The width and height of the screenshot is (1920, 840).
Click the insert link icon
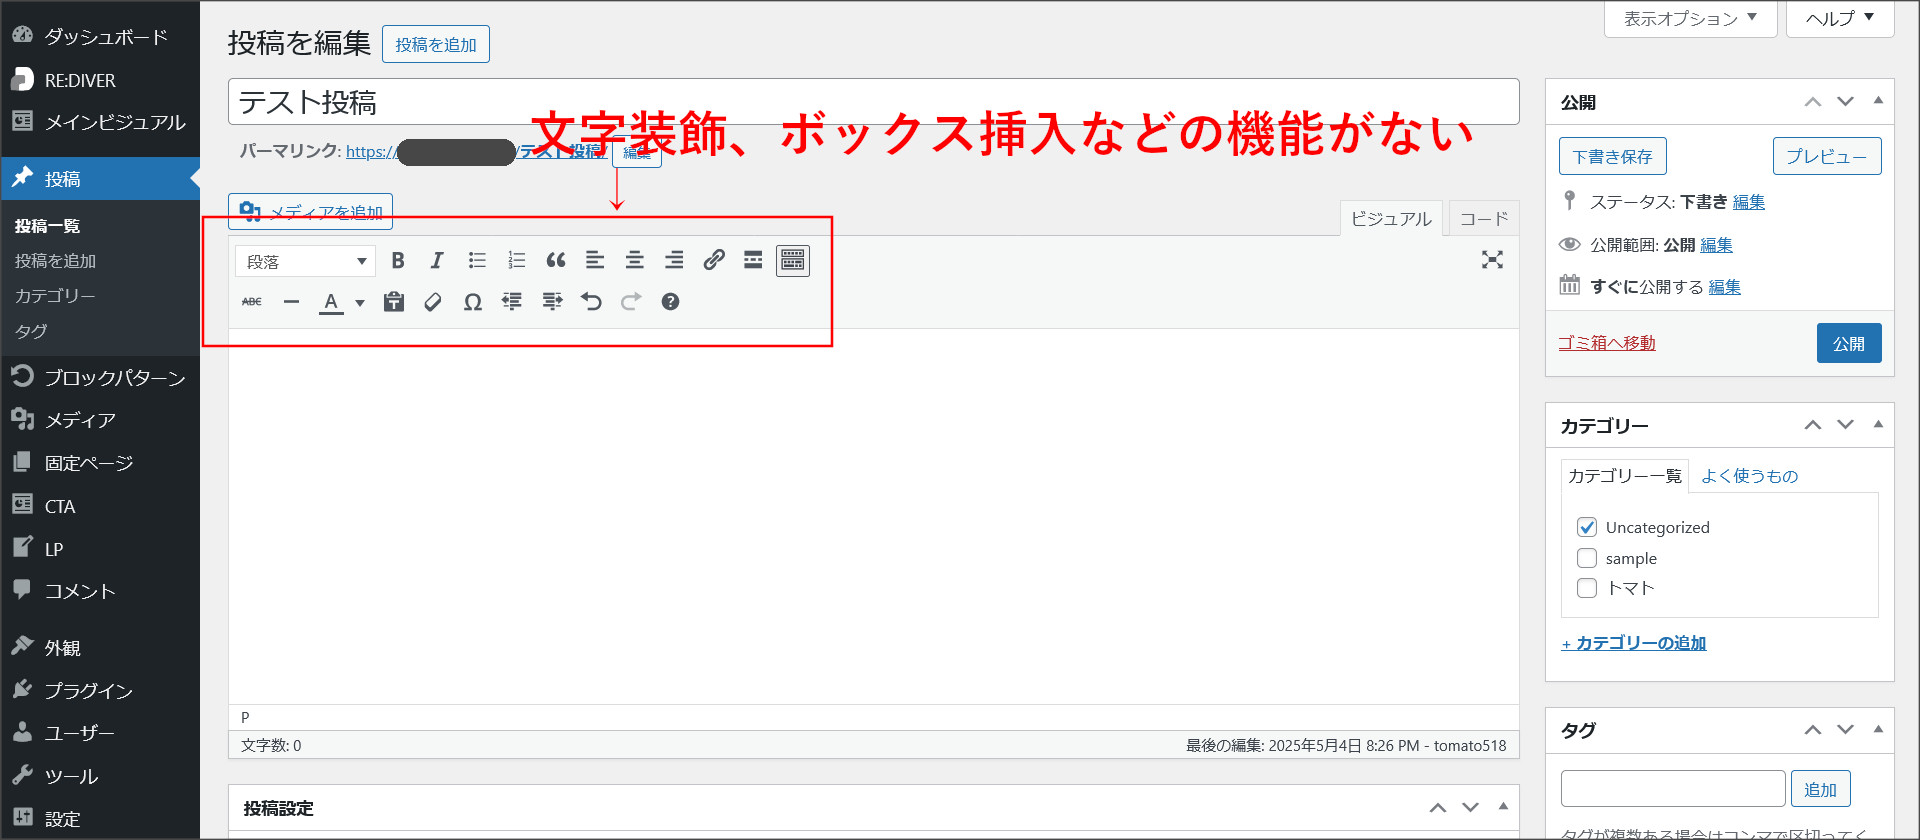713,261
